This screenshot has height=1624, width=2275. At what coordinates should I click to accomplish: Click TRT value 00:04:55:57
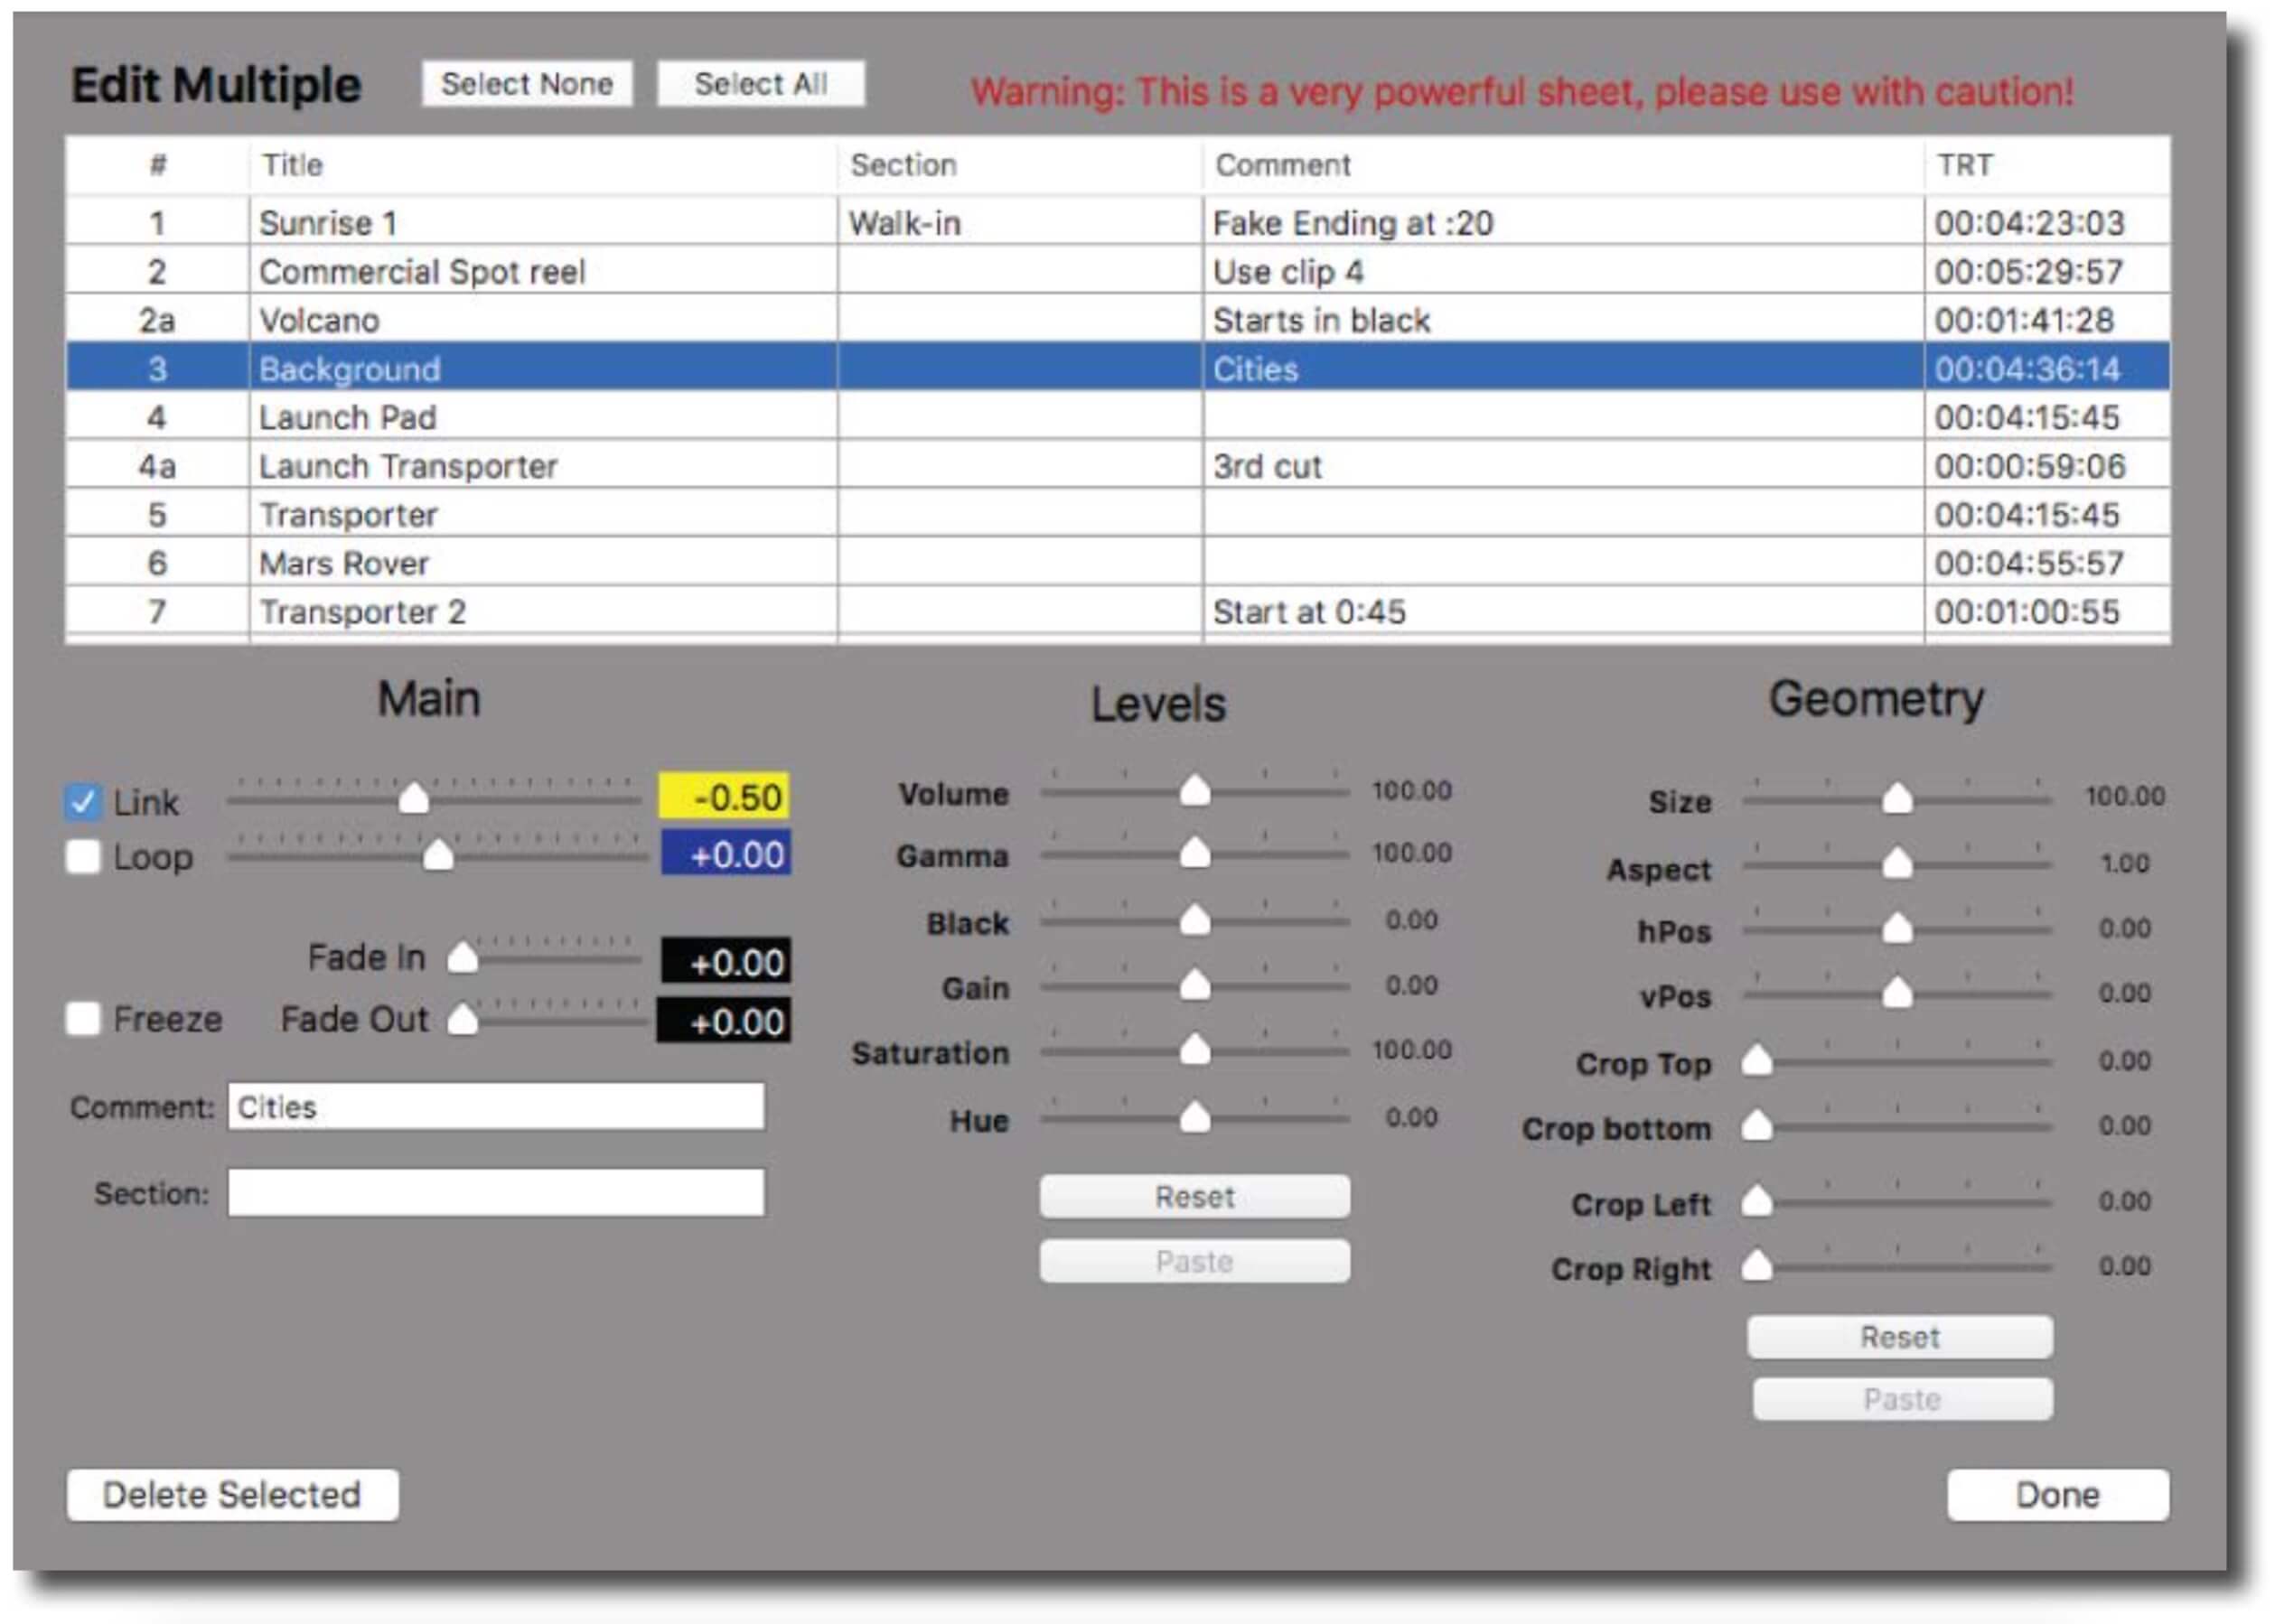(2029, 563)
